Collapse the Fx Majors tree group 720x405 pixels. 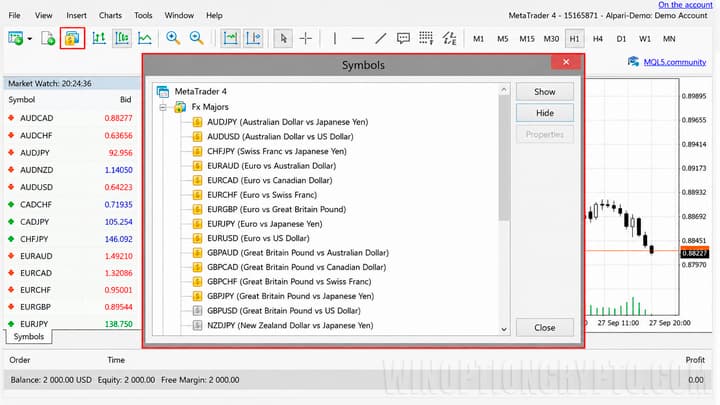[x=163, y=107]
